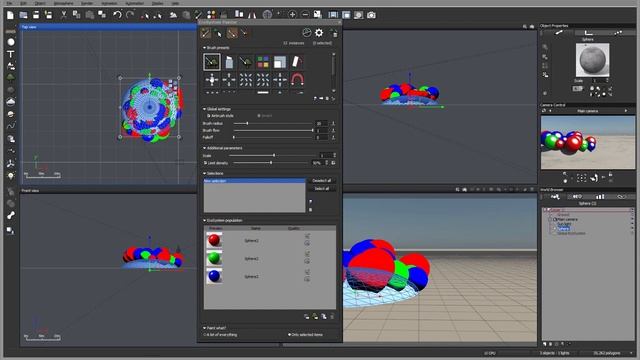
Task: Click the Undo arrow icon
Action: (x=117, y=15)
